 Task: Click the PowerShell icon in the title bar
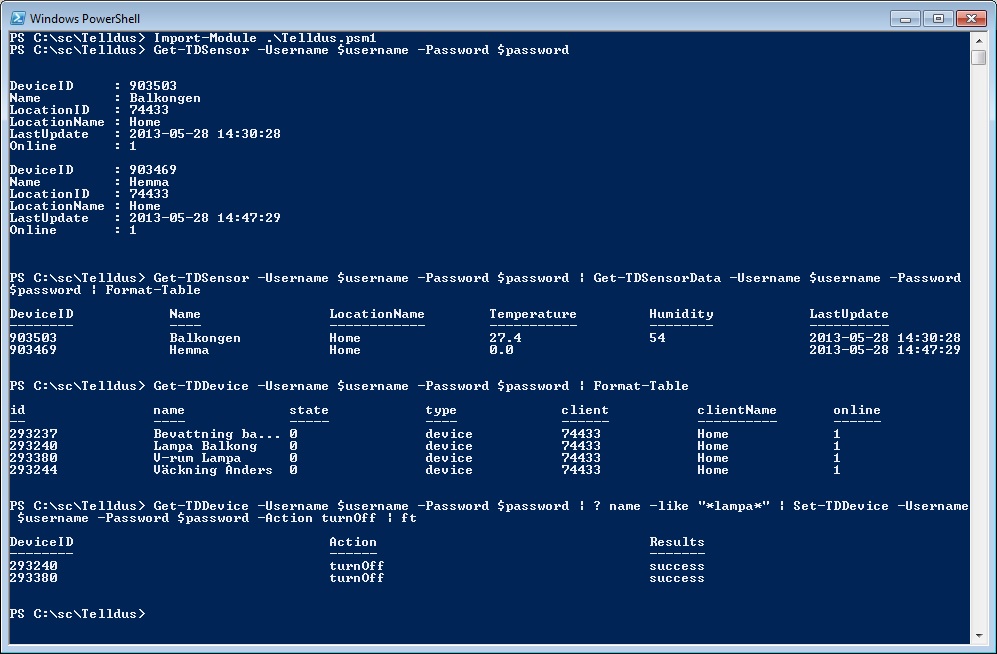(x=18, y=18)
